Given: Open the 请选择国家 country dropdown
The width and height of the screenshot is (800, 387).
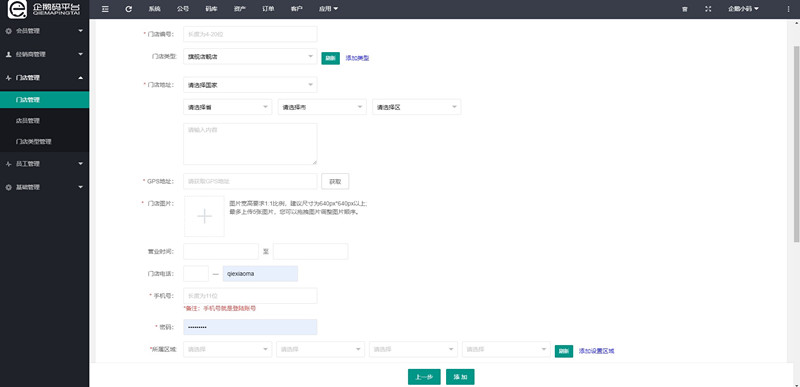Looking at the screenshot, I should click(250, 85).
